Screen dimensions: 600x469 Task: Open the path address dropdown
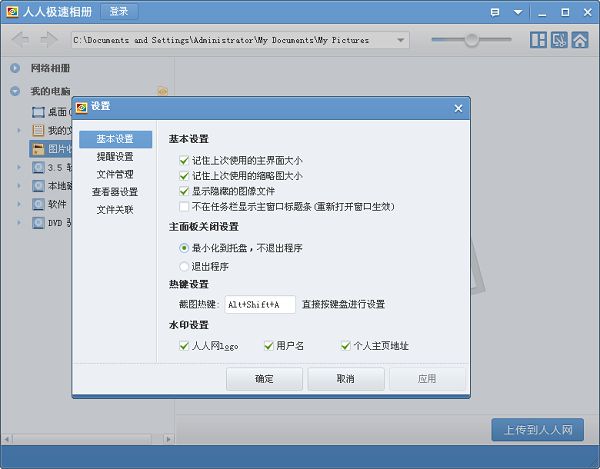tap(400, 40)
